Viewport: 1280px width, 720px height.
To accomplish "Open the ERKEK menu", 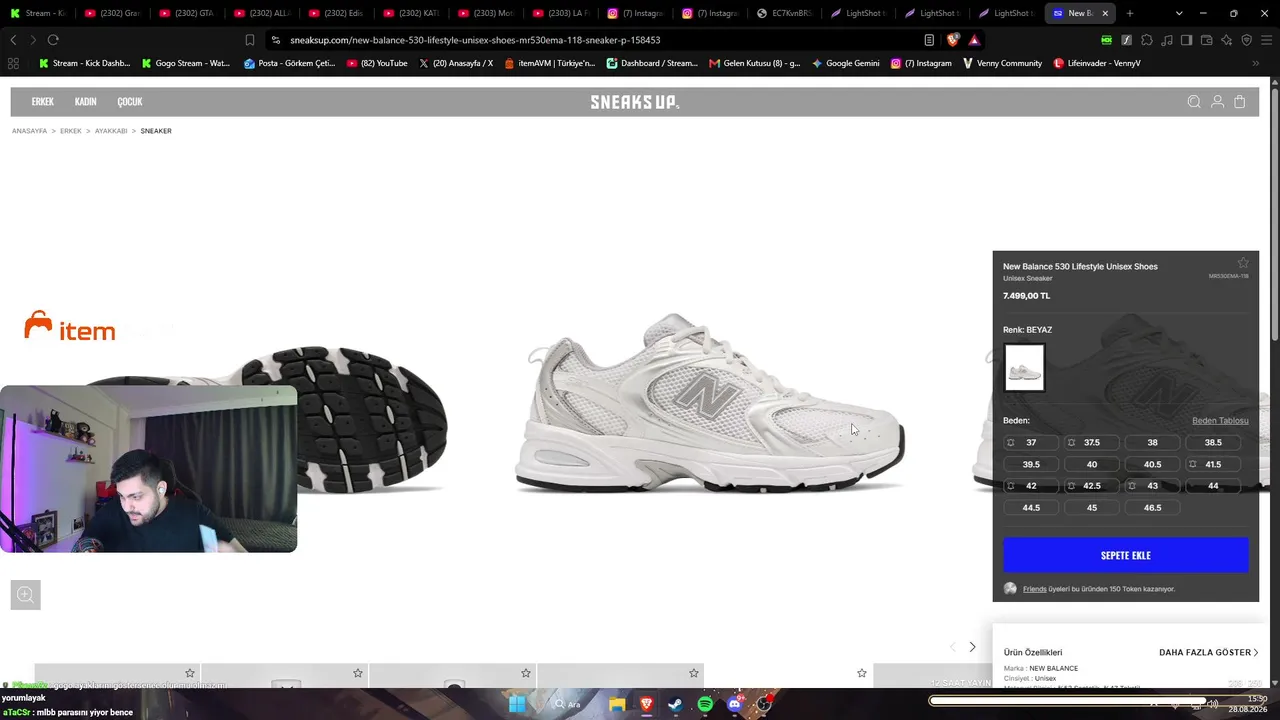I will (42, 102).
